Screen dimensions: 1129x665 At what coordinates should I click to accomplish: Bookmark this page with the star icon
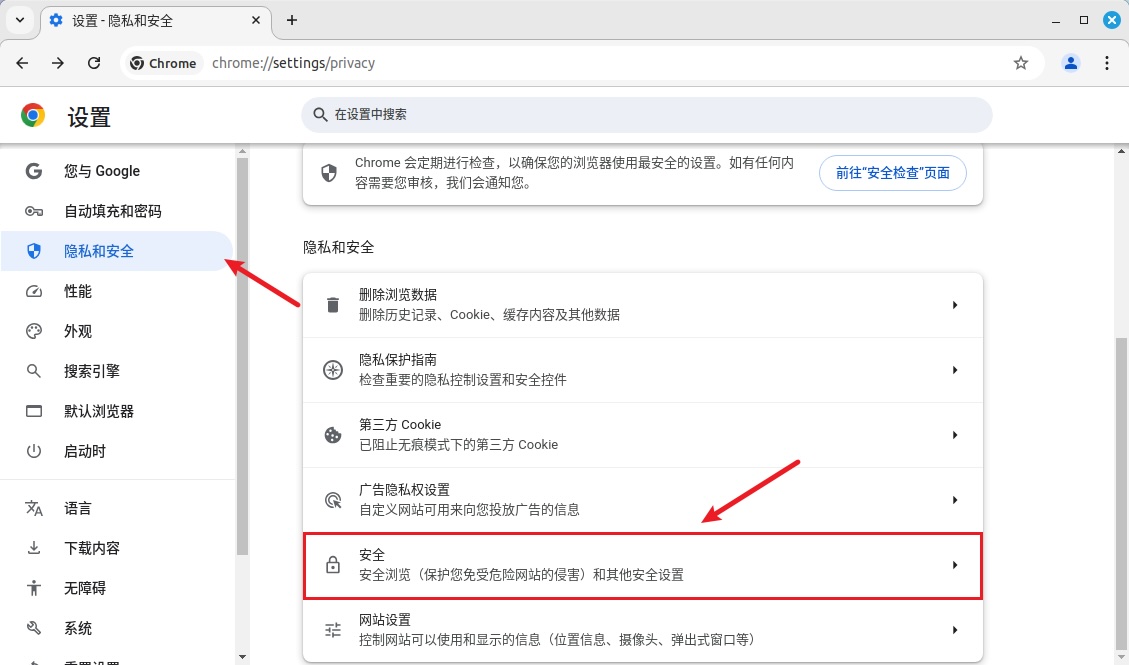(x=1020, y=63)
